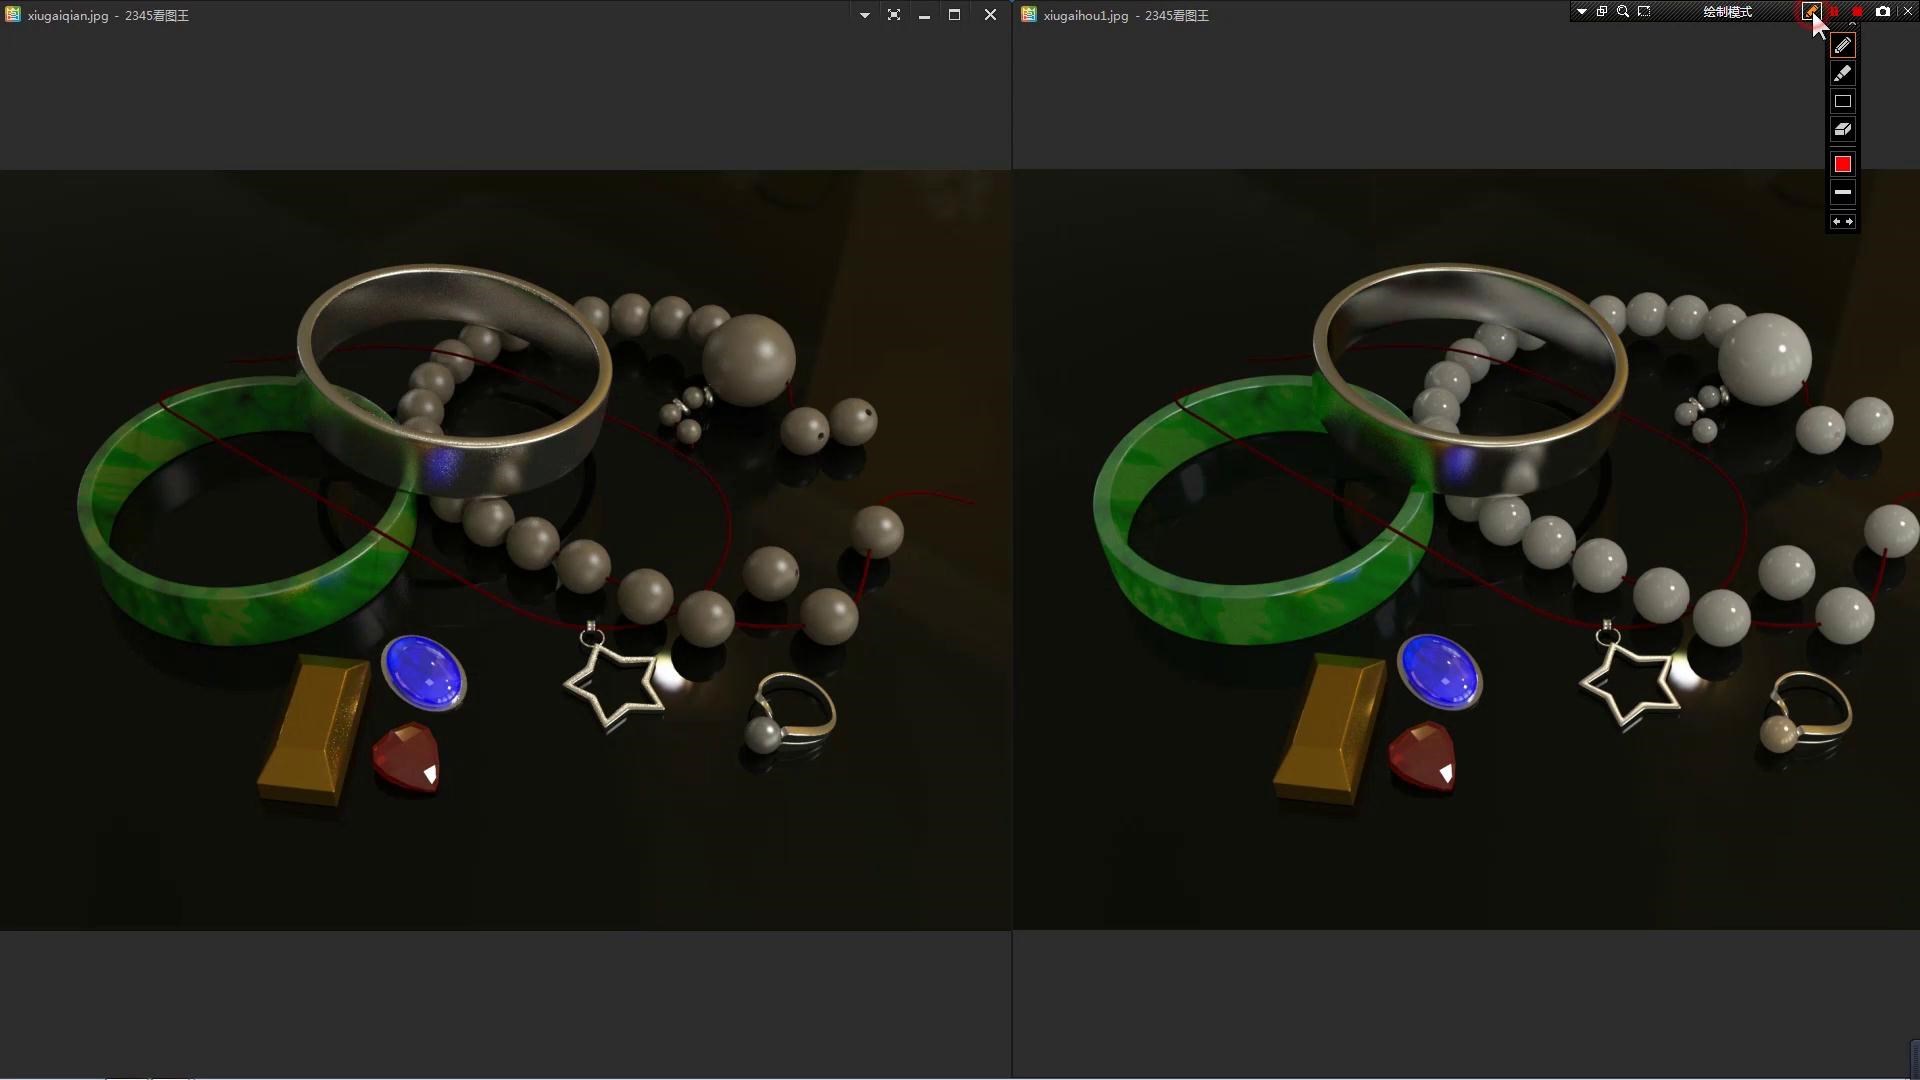Open the left window title dropdown arrow
Image resolution: width=1920 pixels, height=1080 pixels.
[864, 15]
